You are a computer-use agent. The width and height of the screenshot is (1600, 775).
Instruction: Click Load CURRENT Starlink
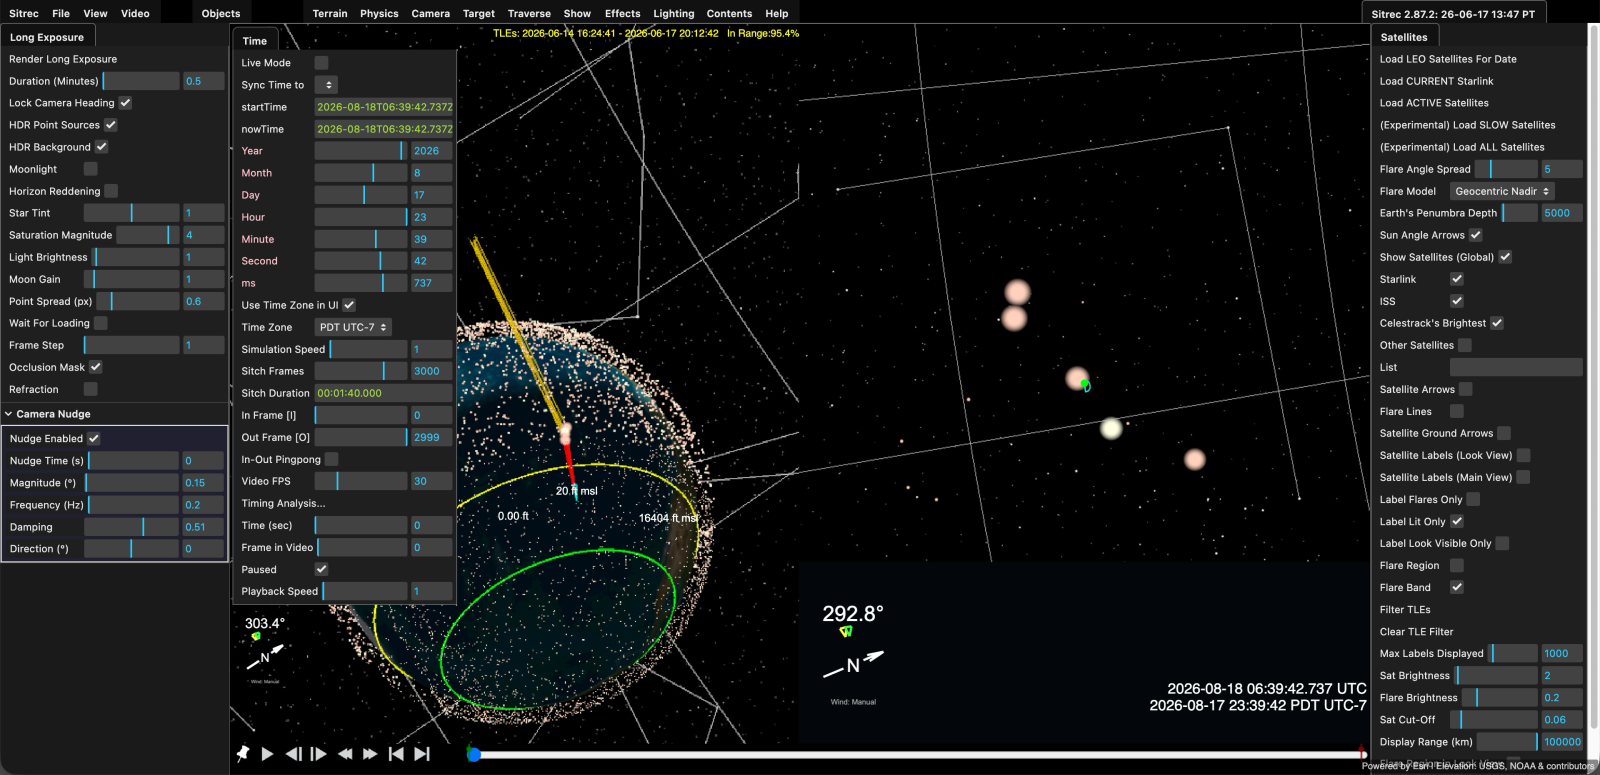1436,81
